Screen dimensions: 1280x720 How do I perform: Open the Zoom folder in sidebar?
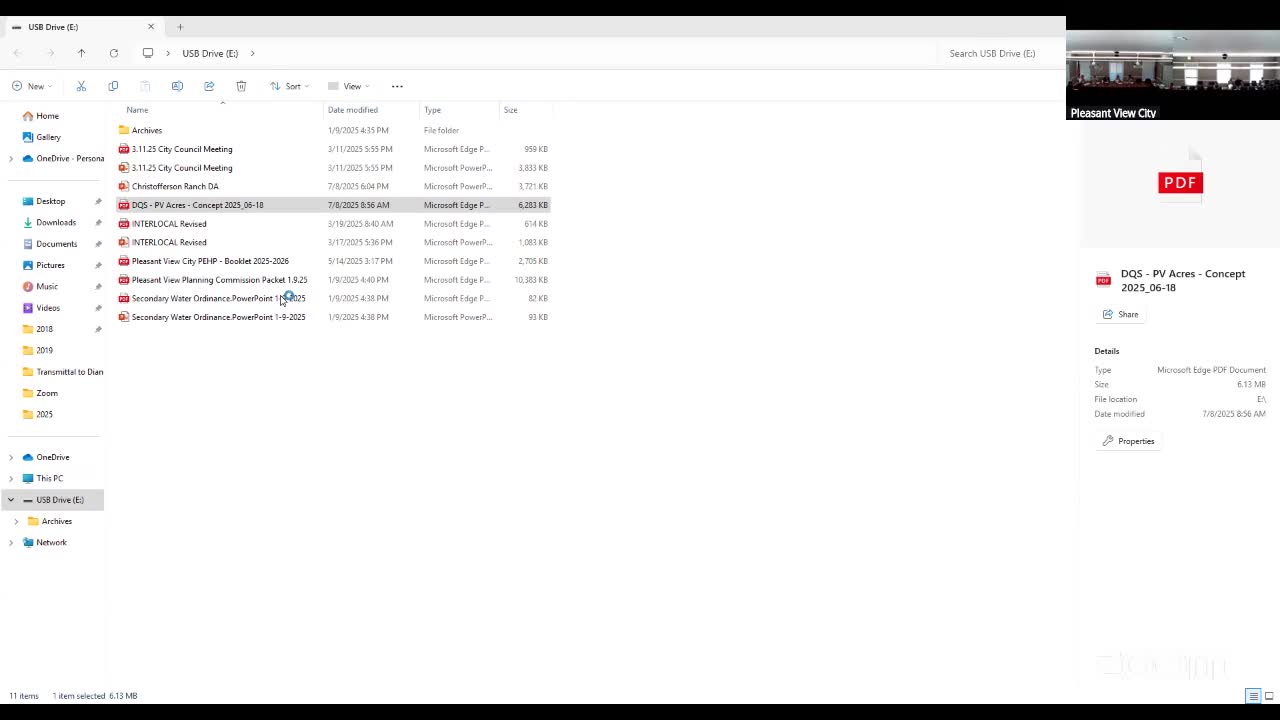click(47, 393)
